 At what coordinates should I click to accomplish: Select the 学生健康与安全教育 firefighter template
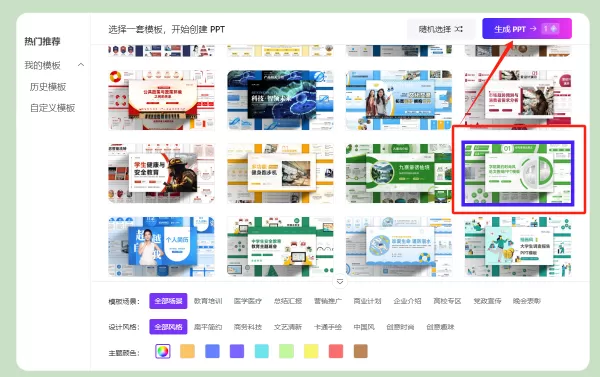coord(161,173)
